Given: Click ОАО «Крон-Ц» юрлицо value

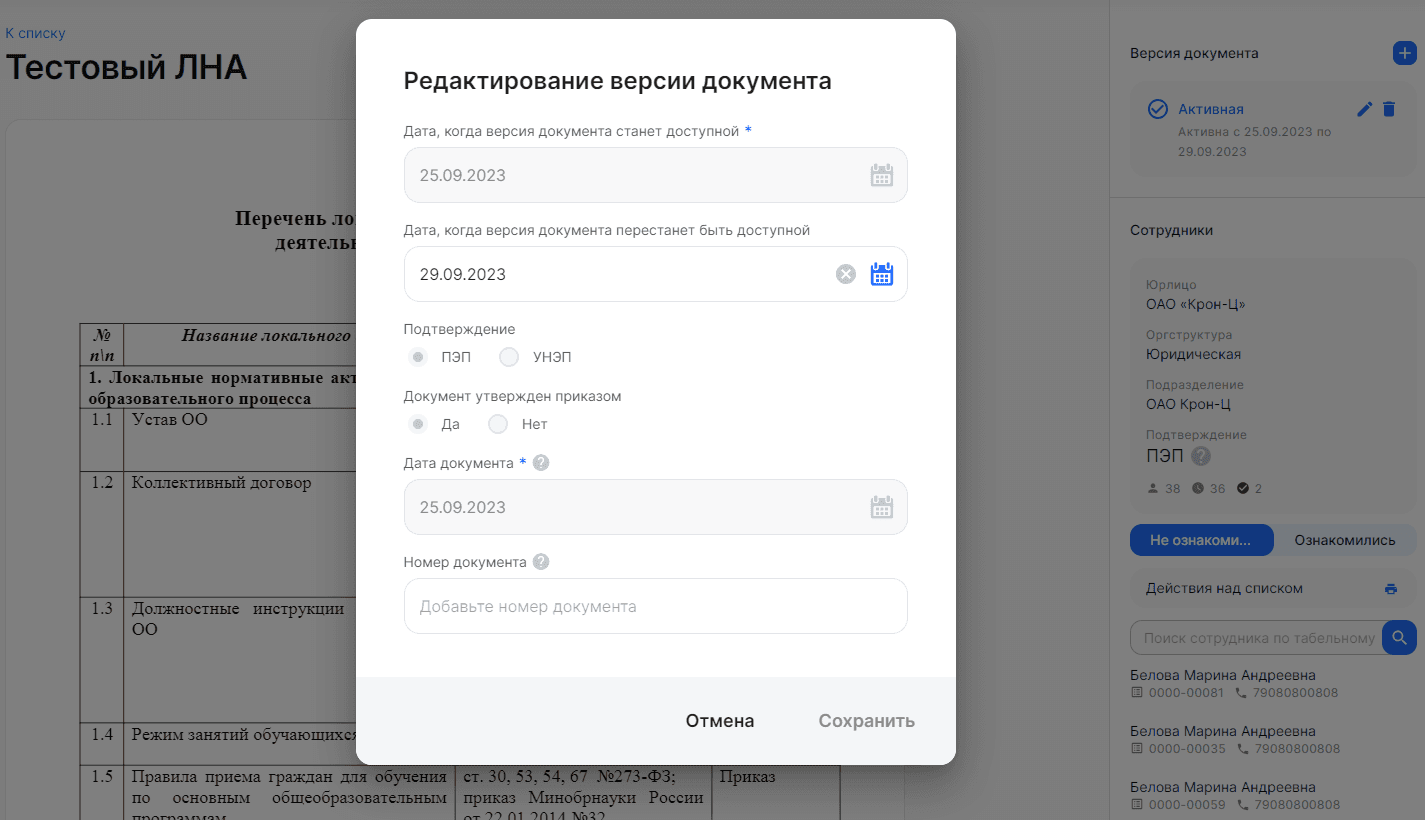Looking at the screenshot, I should (x=1196, y=304).
